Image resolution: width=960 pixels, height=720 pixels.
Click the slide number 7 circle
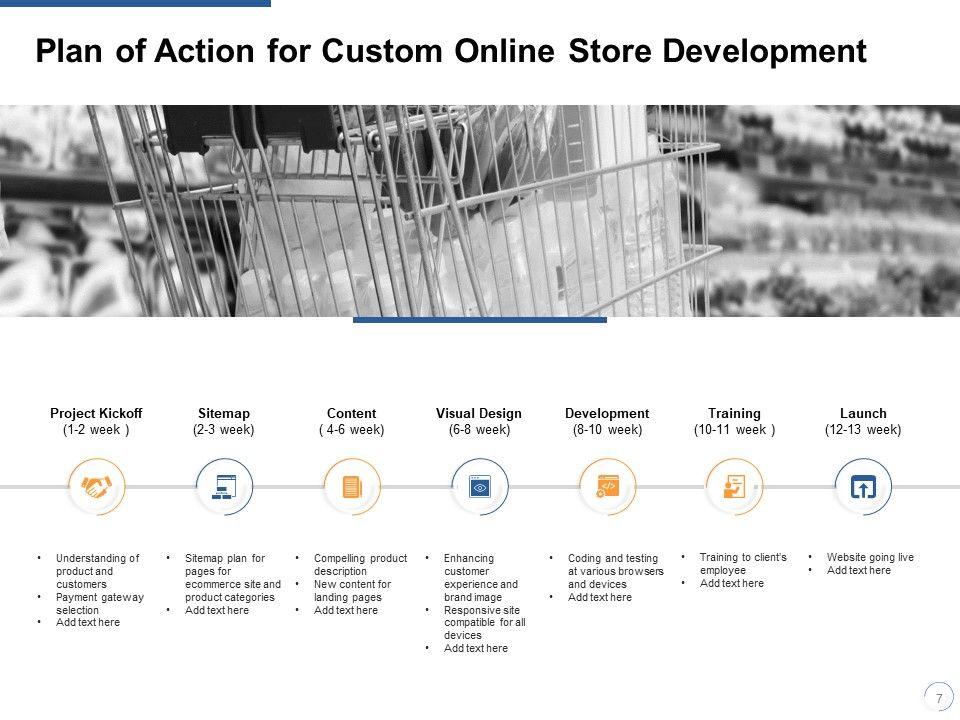coord(939,697)
